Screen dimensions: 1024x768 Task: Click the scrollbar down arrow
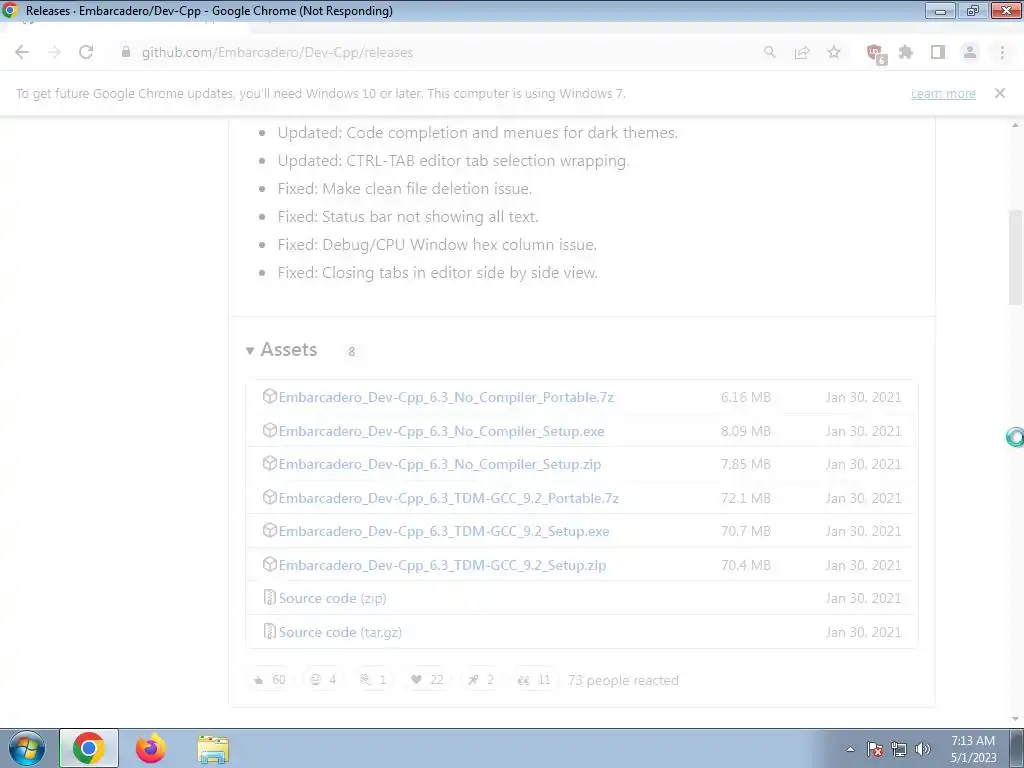click(1016, 719)
